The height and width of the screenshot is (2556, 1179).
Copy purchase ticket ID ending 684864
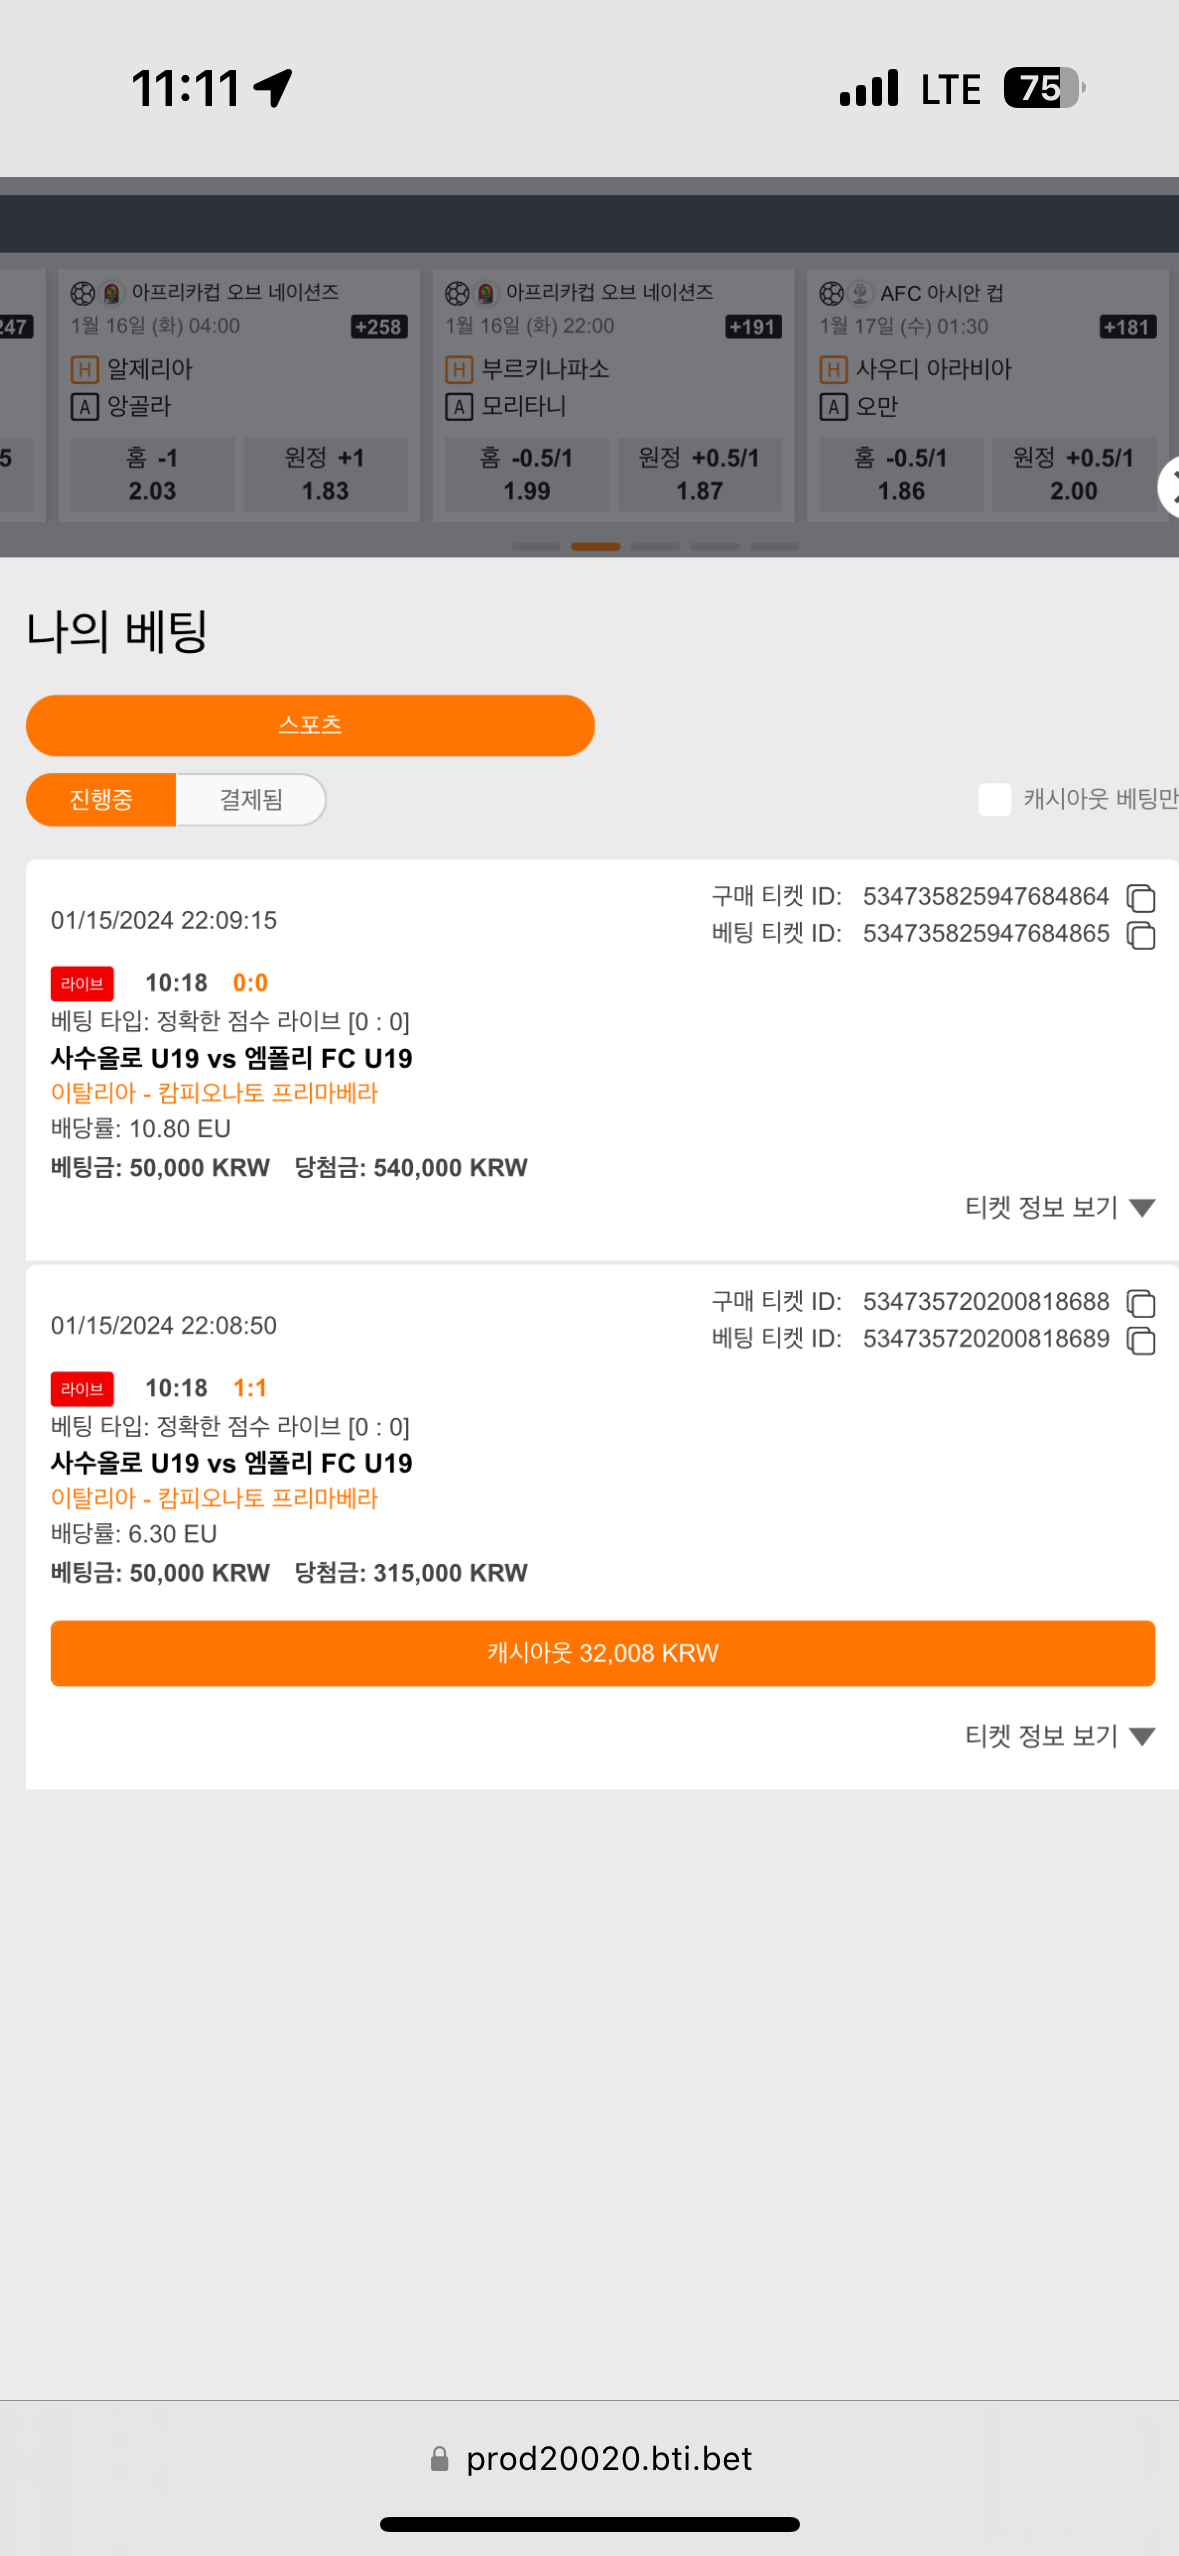pyautogui.click(x=1140, y=898)
